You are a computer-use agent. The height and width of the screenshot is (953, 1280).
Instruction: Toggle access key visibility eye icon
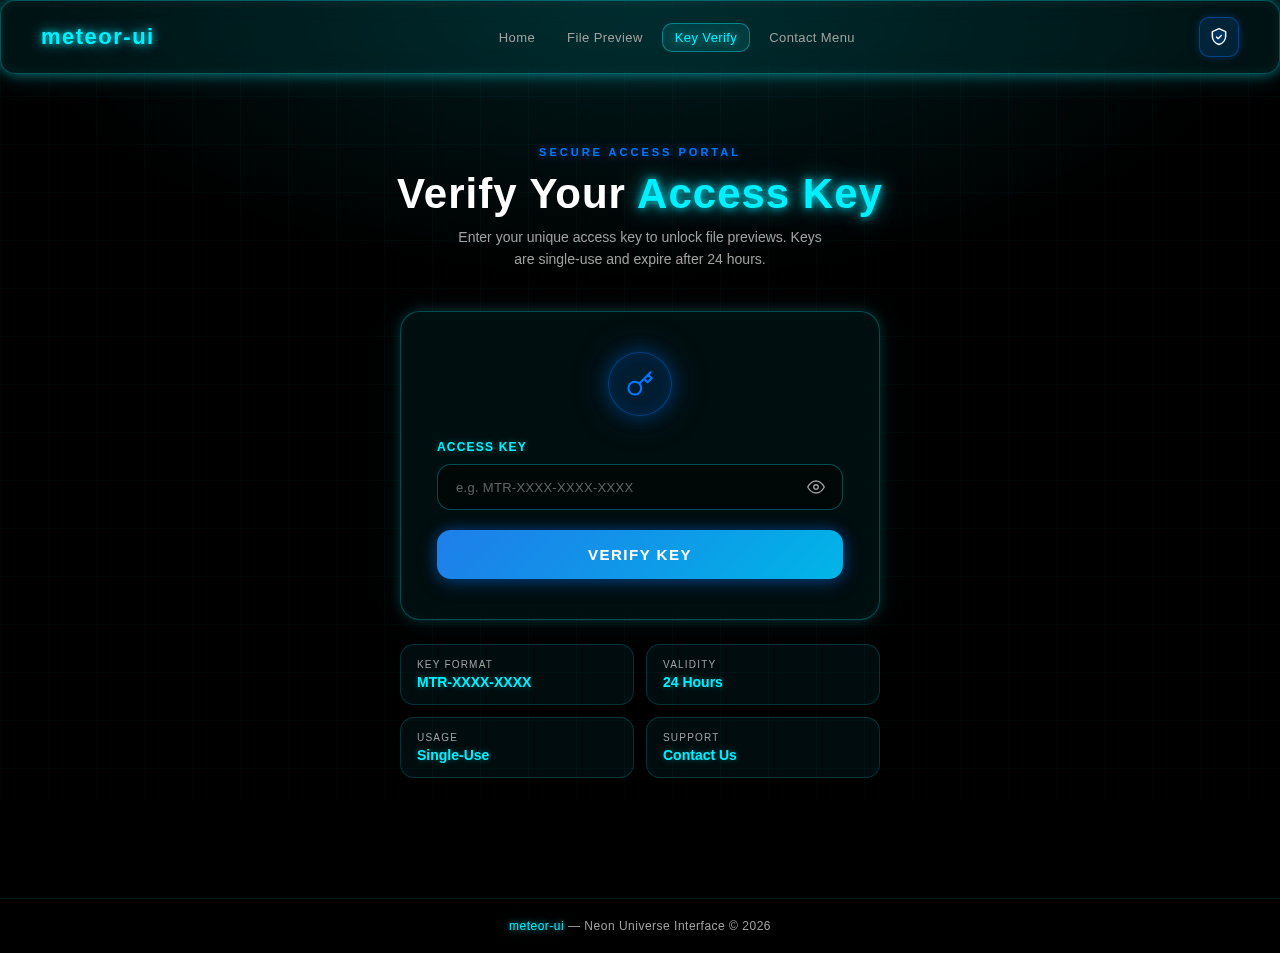(x=816, y=487)
